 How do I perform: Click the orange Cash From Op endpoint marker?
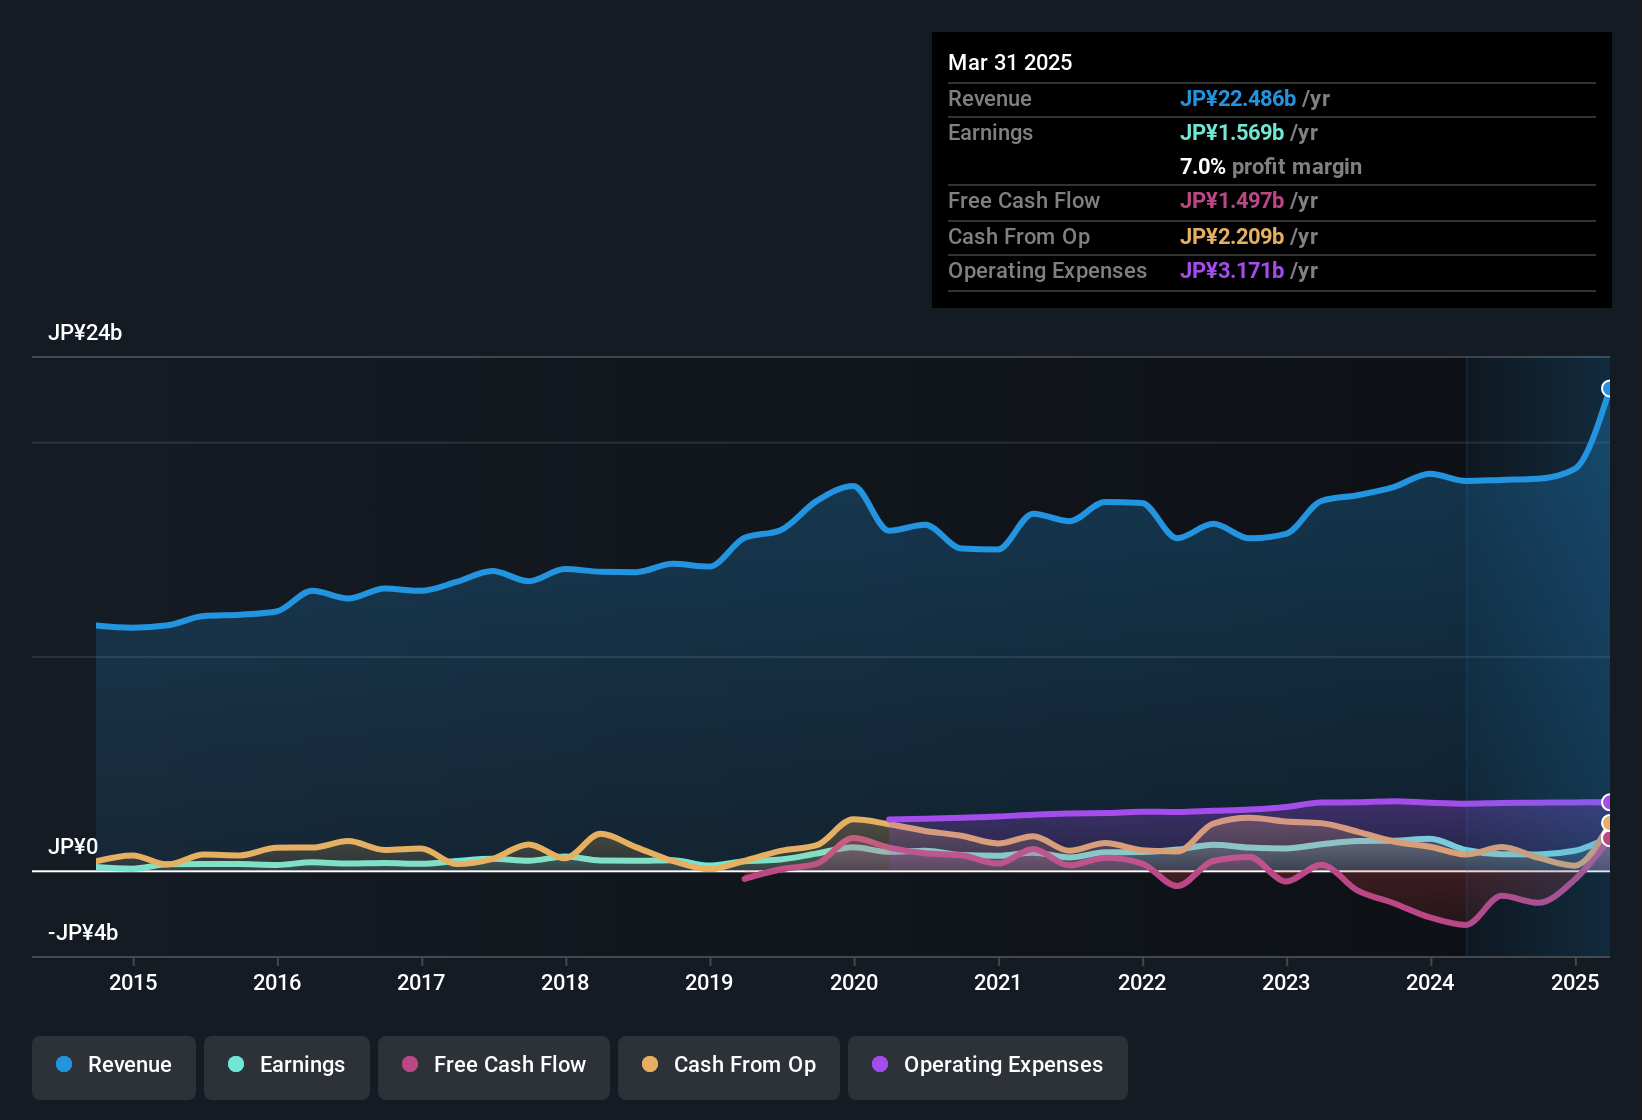(x=1608, y=824)
